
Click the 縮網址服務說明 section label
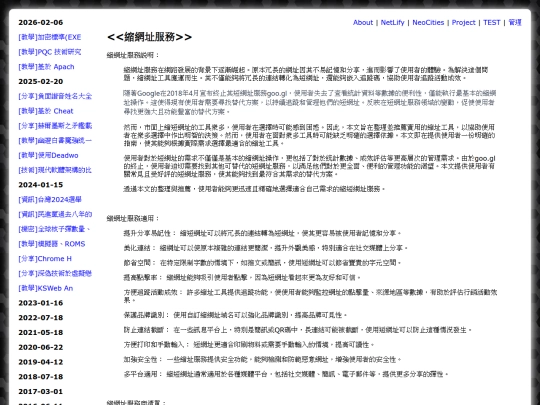(133, 55)
